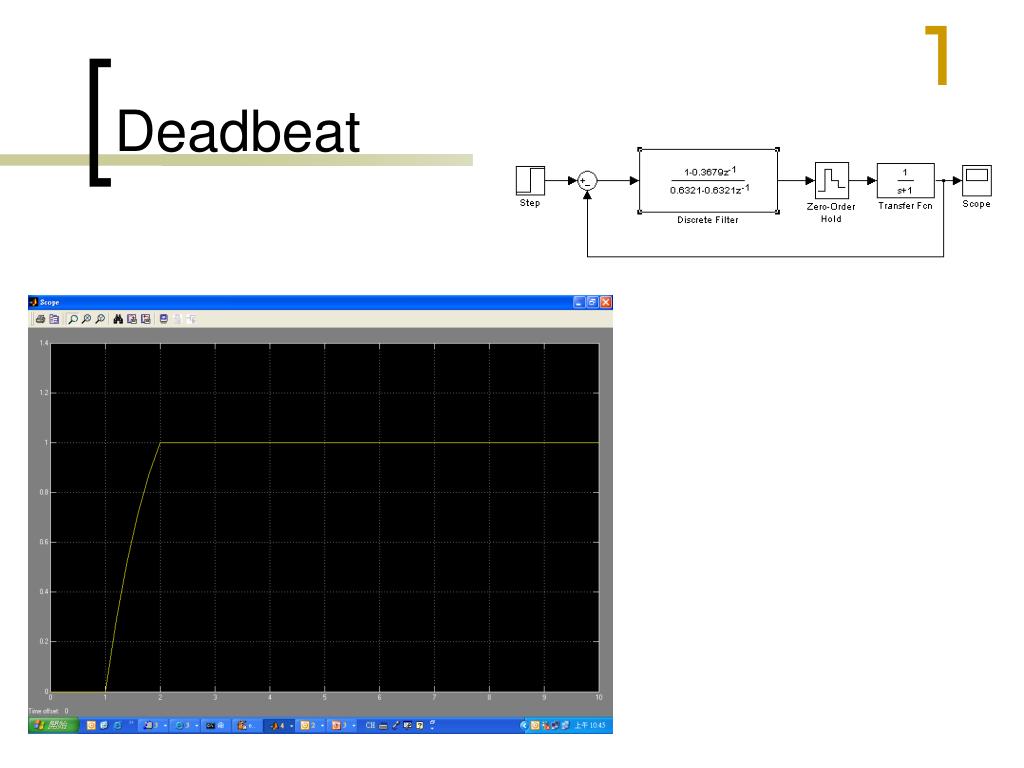Click the Floating scope icon in toolbar
Screen dimensions: 1024x768
(x=164, y=319)
